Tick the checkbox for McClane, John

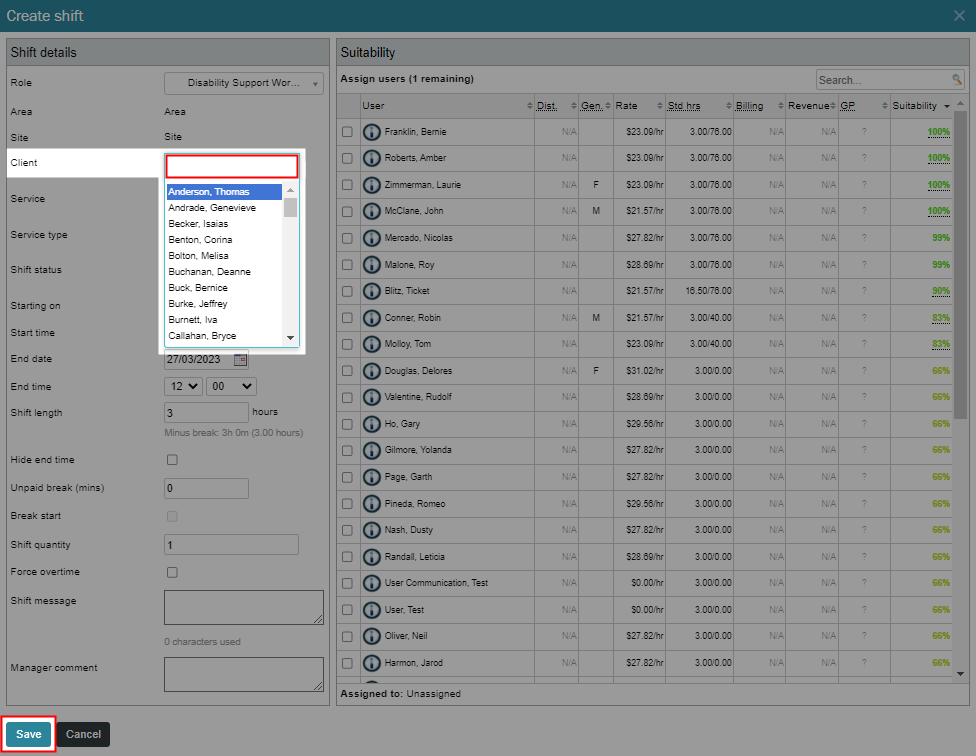347,212
